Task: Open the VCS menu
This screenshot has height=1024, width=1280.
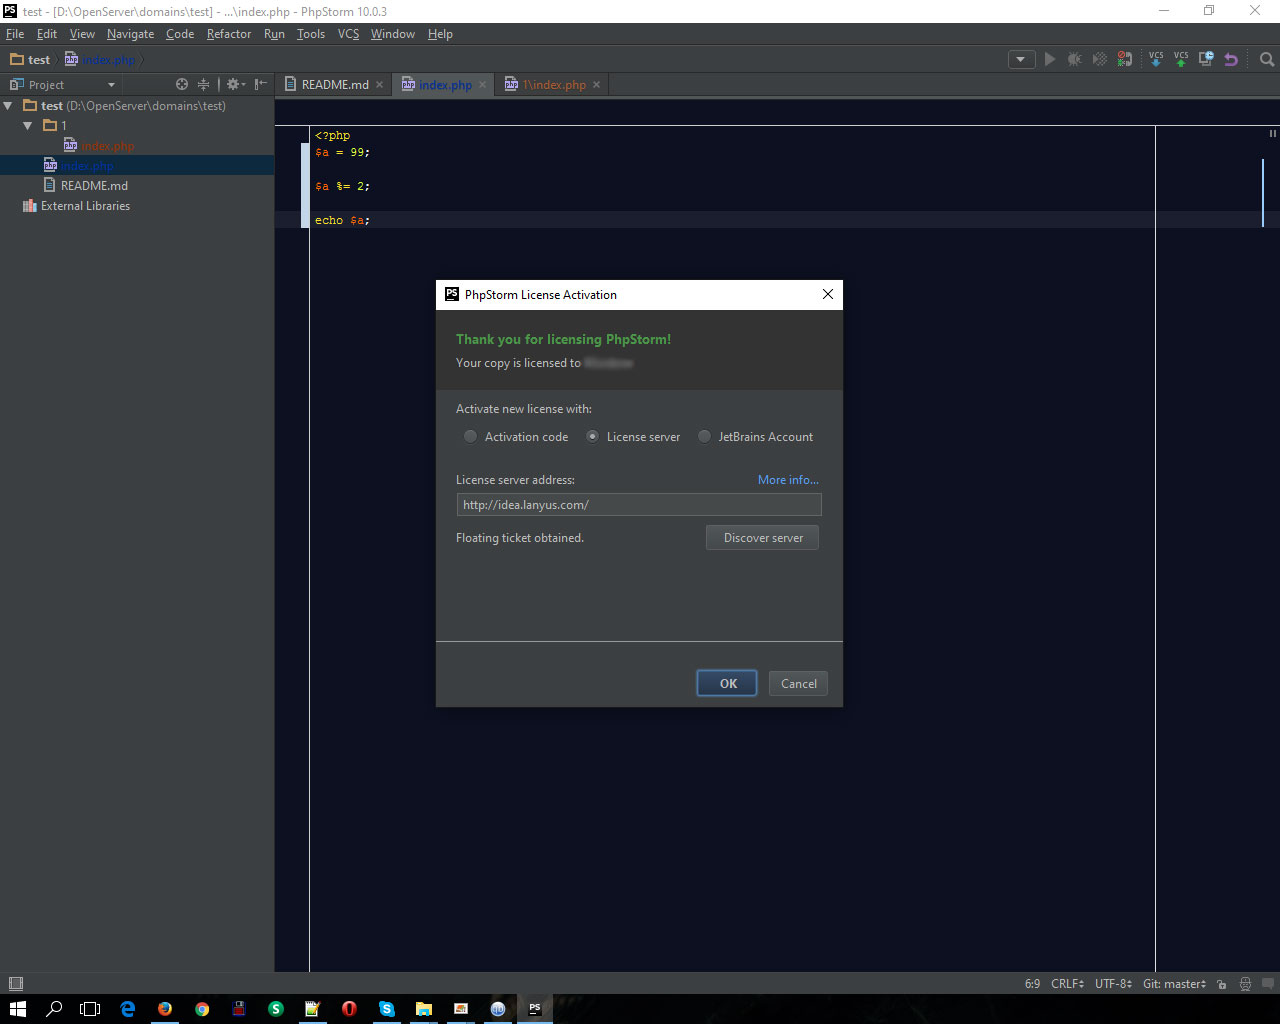Action: (x=348, y=34)
